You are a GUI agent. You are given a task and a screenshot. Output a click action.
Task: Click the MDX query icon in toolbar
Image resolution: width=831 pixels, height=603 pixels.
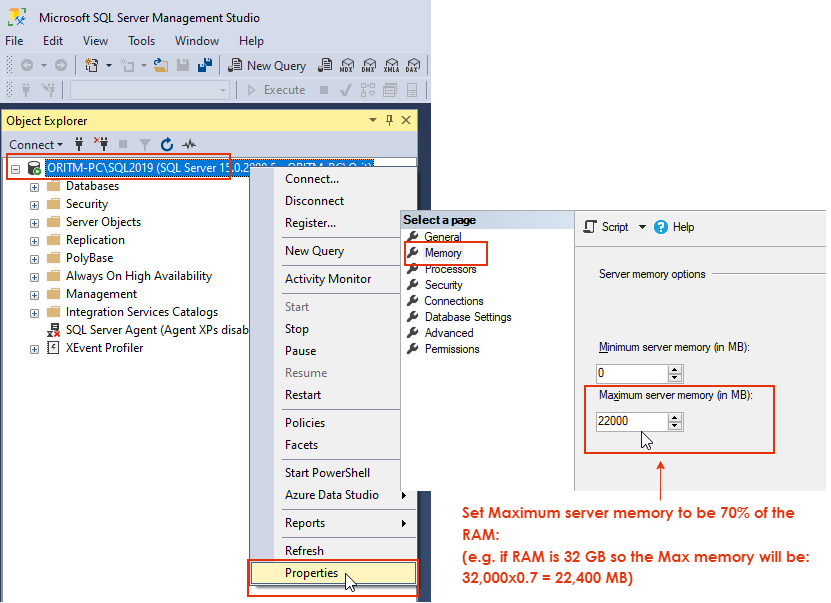pos(347,65)
